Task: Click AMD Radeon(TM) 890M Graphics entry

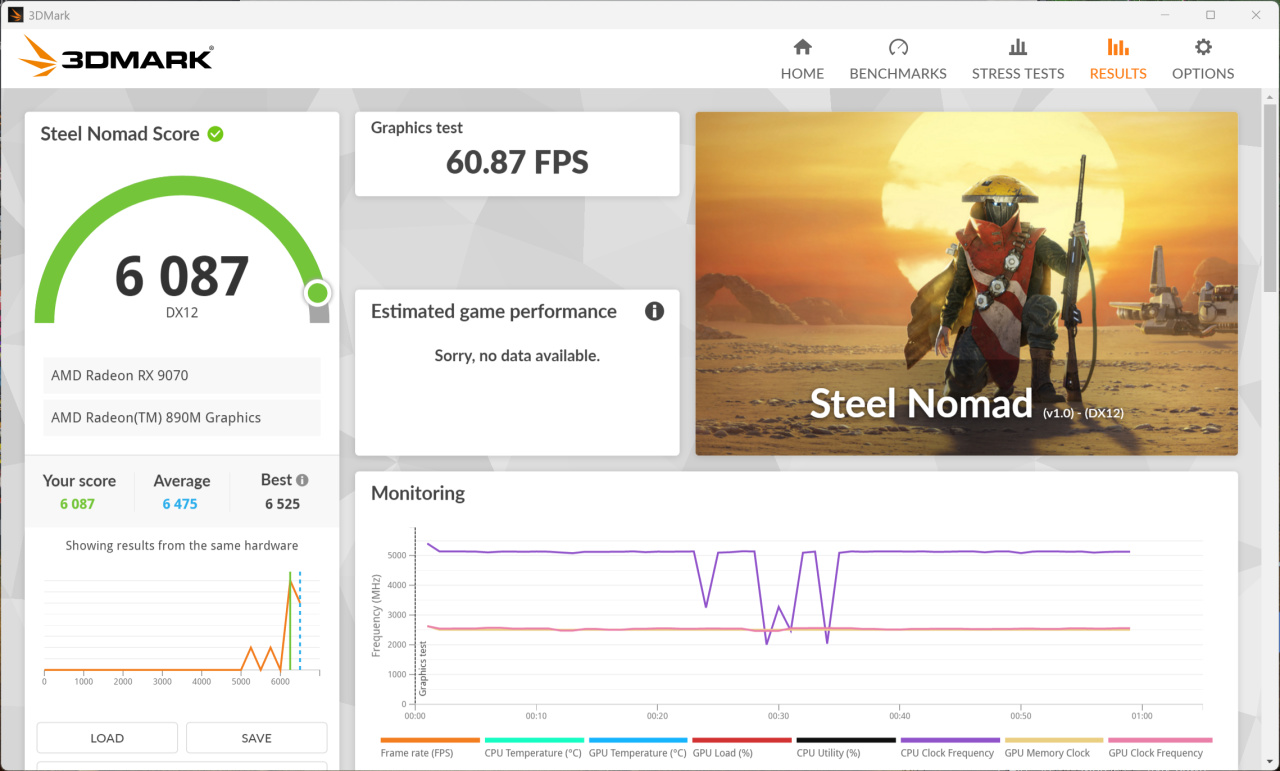Action: (x=182, y=418)
